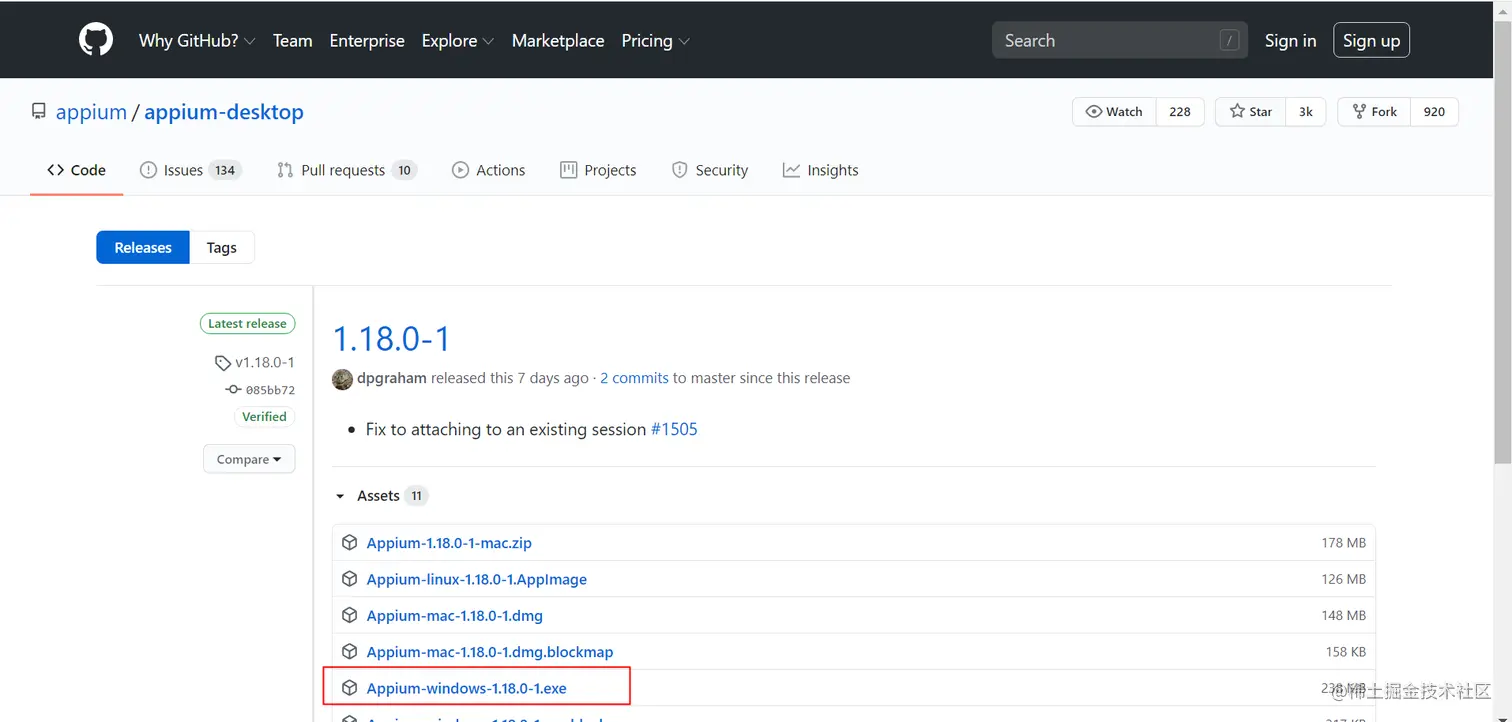Open the Pull requests tab
The height and width of the screenshot is (722, 1512).
coord(346,170)
